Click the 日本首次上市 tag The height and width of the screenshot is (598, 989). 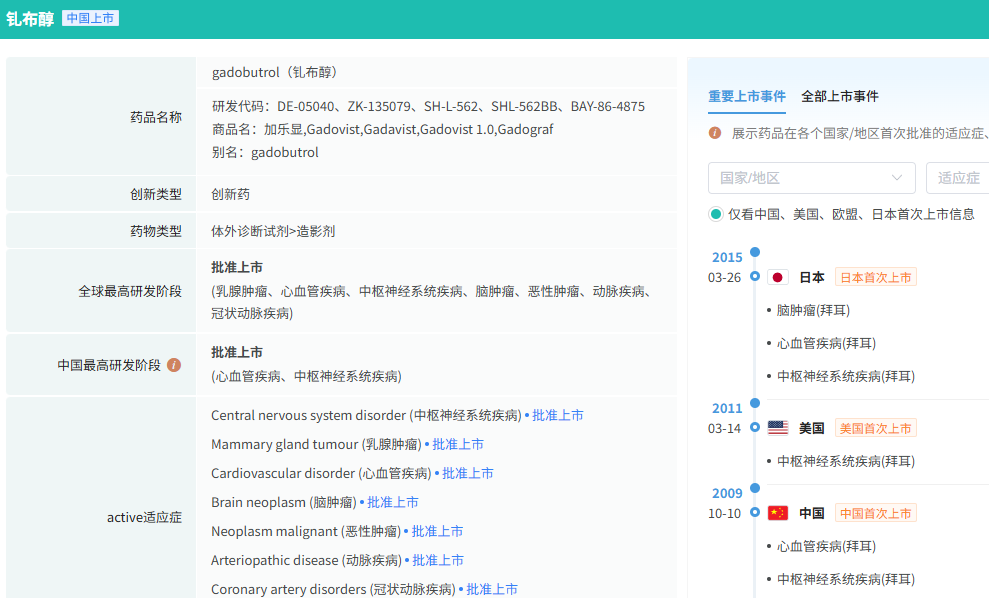[x=875, y=277]
